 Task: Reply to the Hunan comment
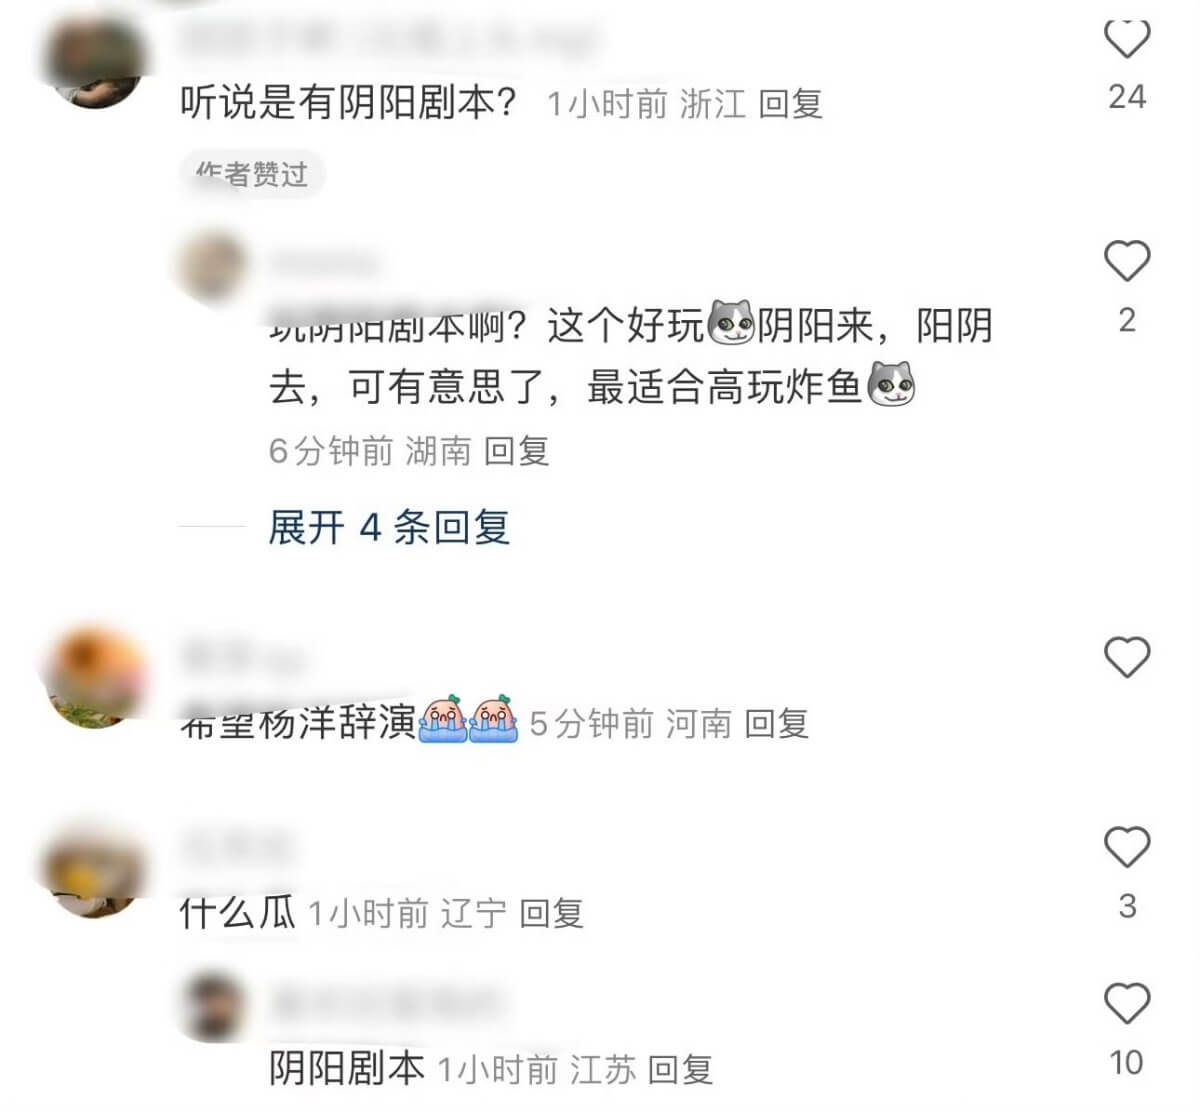517,451
